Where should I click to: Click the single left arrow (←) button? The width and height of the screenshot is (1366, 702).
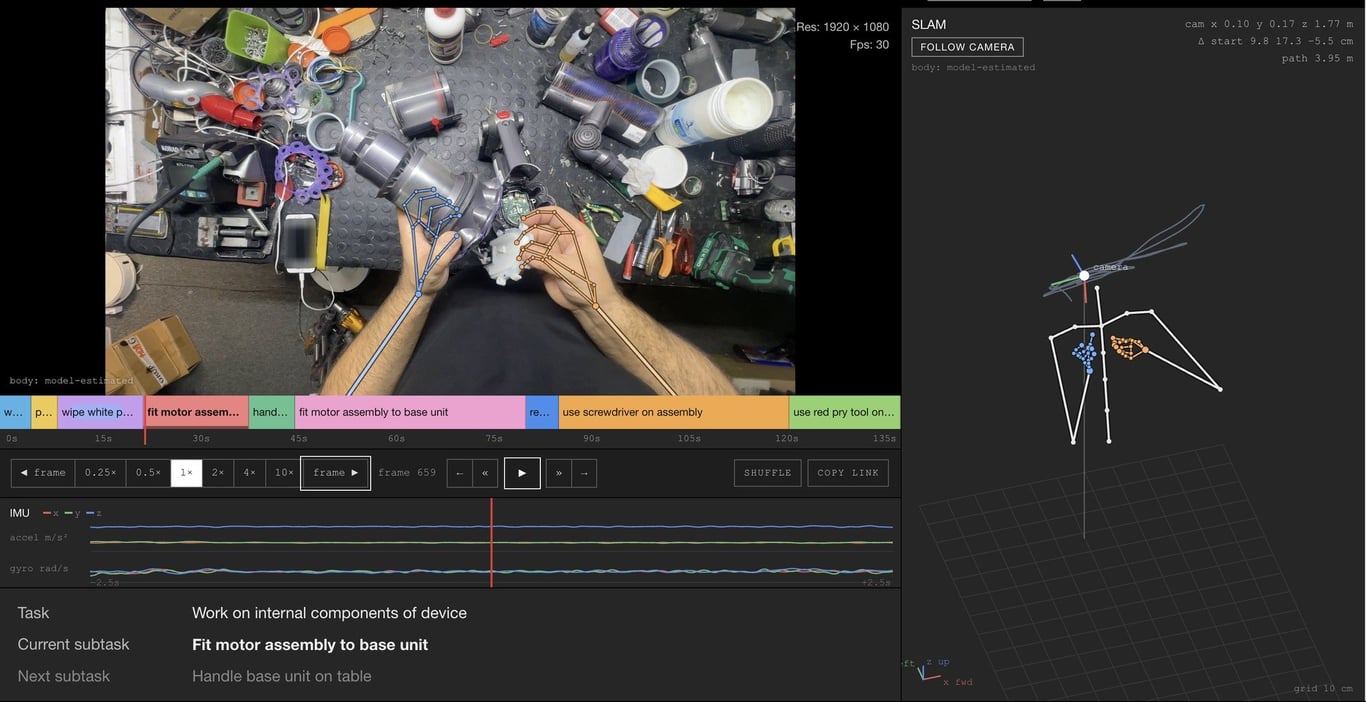pyautogui.click(x=459, y=473)
